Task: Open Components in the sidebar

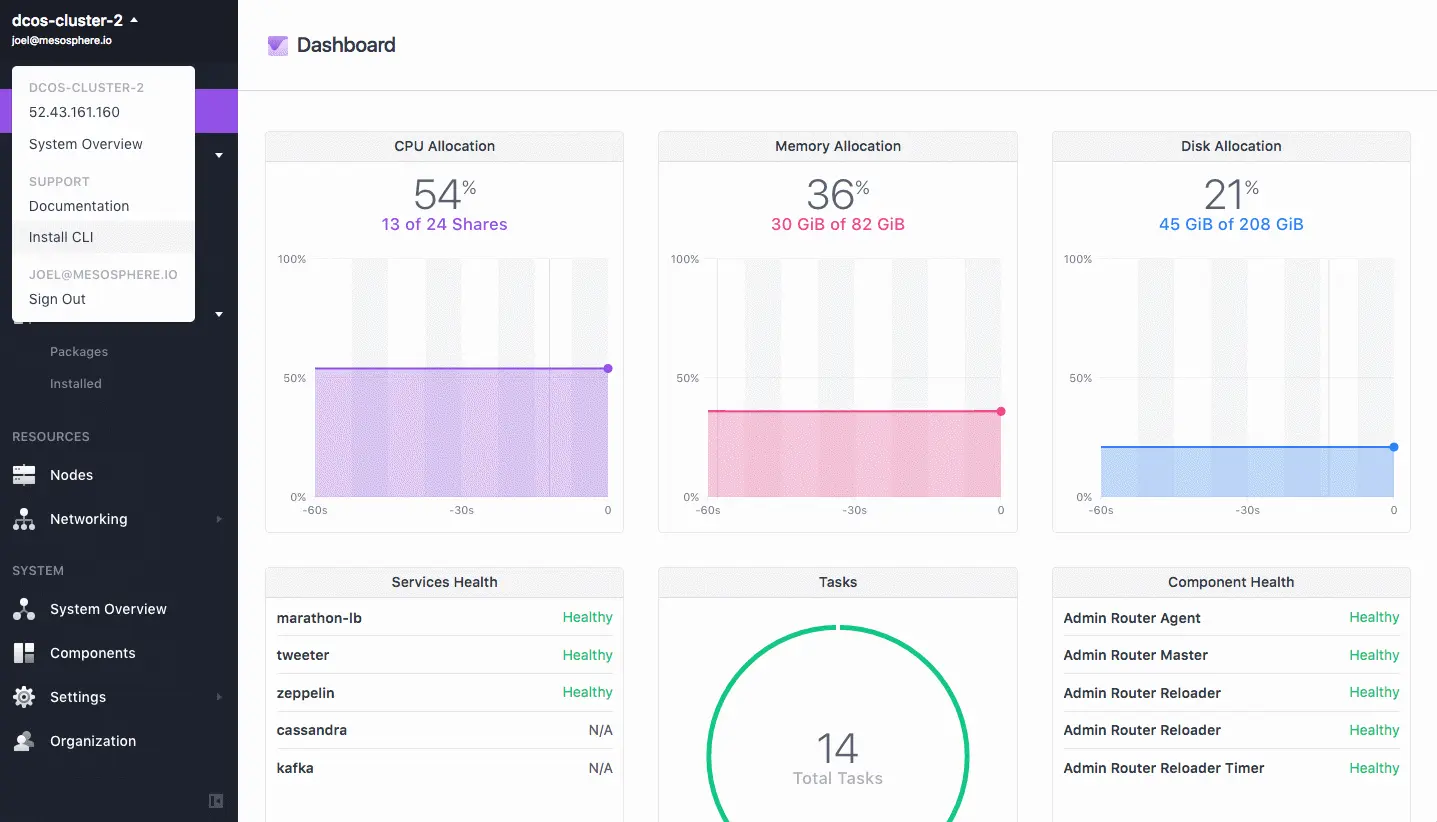Action: pos(92,653)
